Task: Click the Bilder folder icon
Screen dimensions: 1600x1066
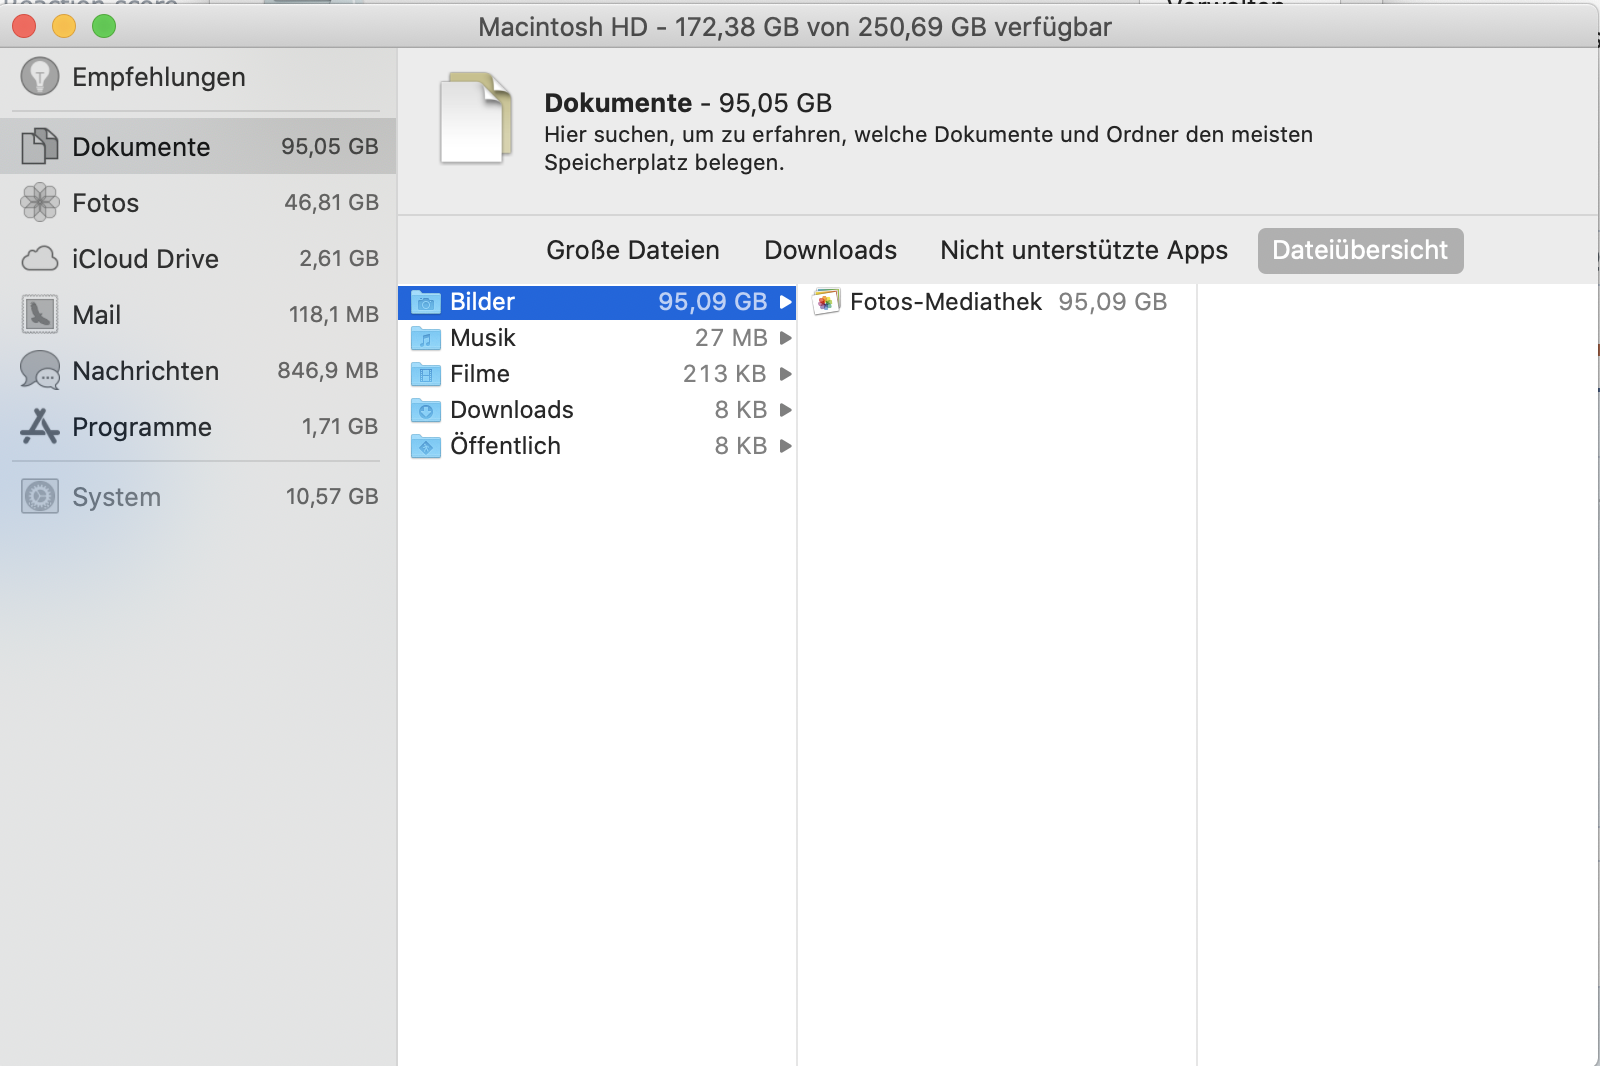Action: [x=426, y=302]
